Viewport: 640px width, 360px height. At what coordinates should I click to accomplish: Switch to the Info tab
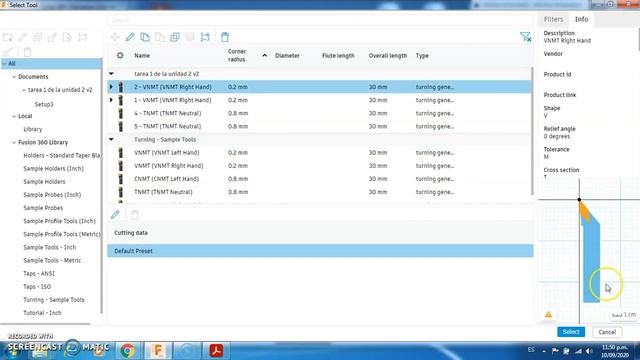(x=581, y=19)
